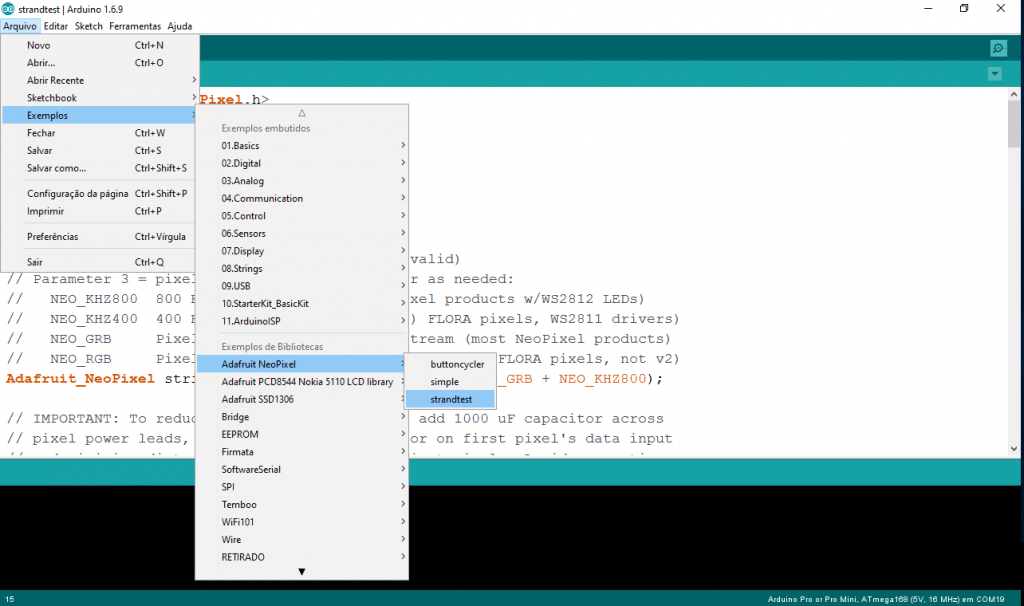Load the buttoncycler example
This screenshot has width=1024, height=606.
tap(450, 364)
